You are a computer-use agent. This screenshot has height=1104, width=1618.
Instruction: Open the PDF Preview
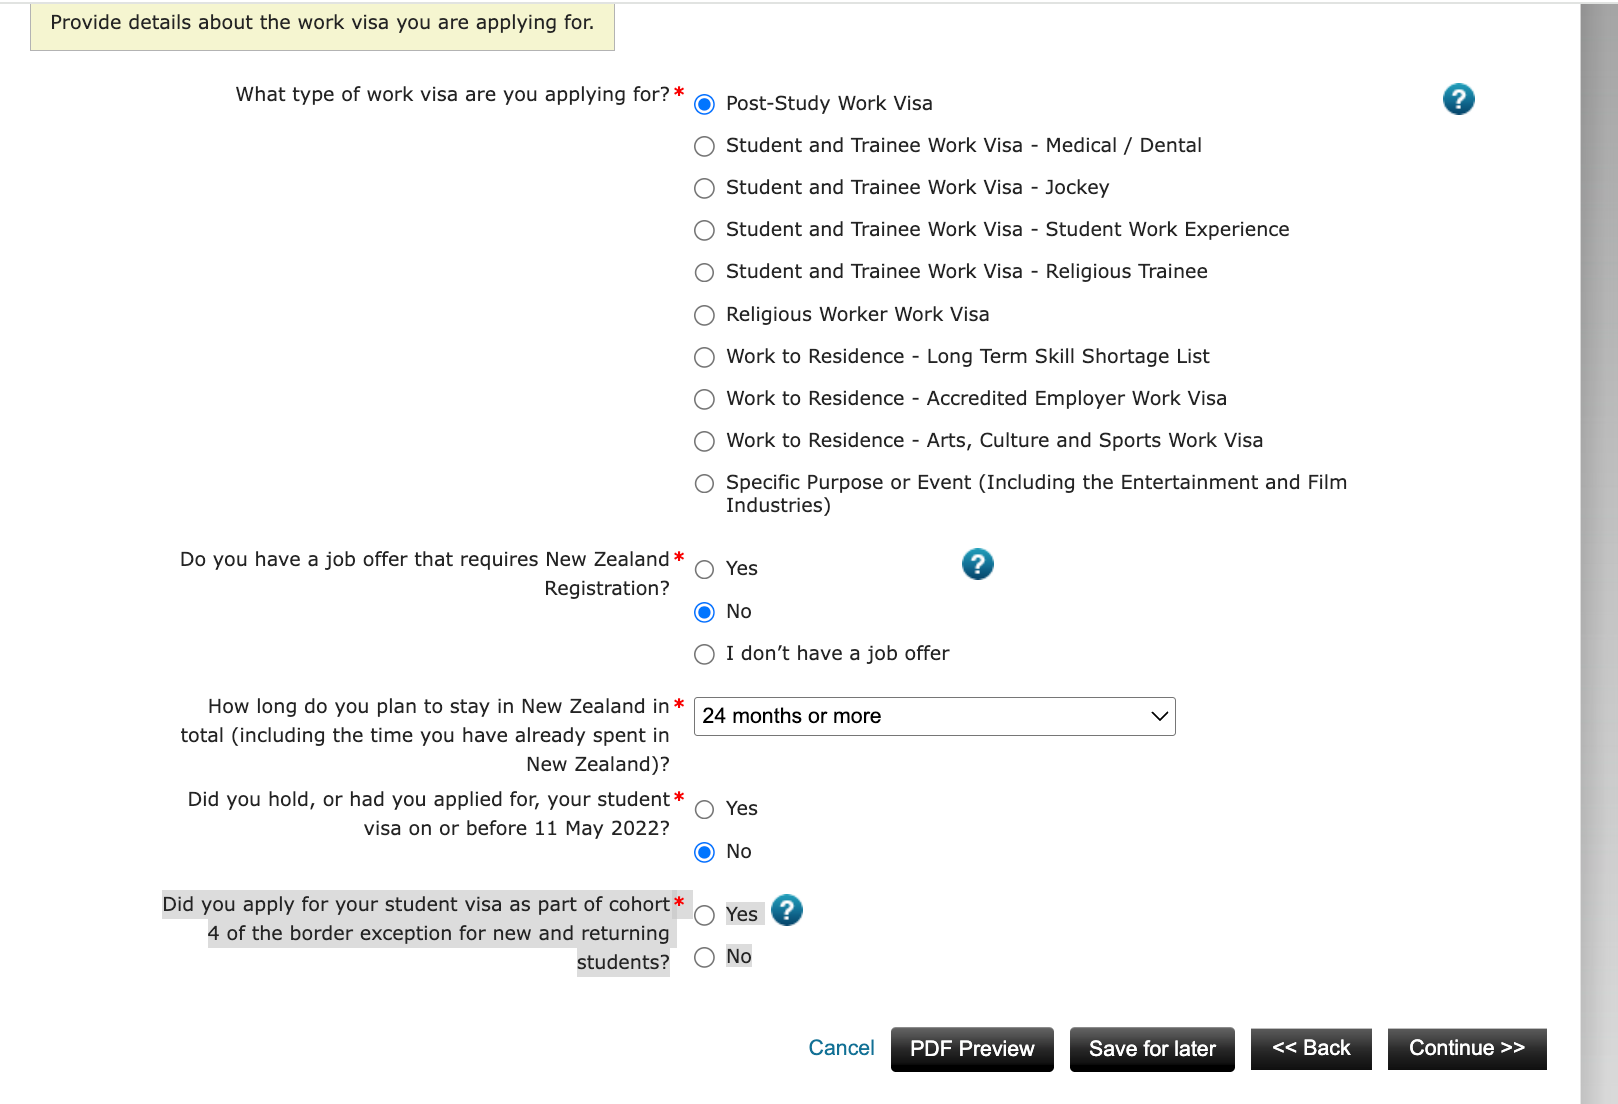click(x=972, y=1049)
